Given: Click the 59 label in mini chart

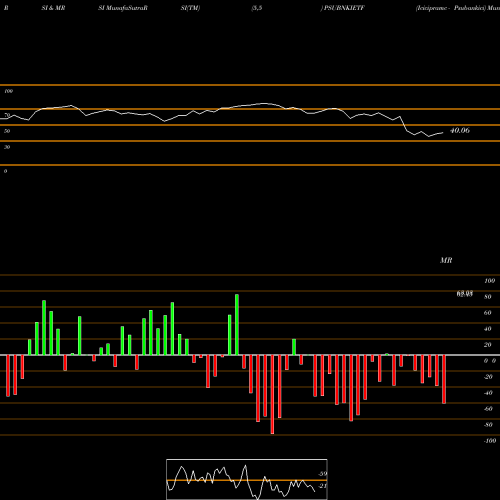Looking at the screenshot, I should [323, 474].
